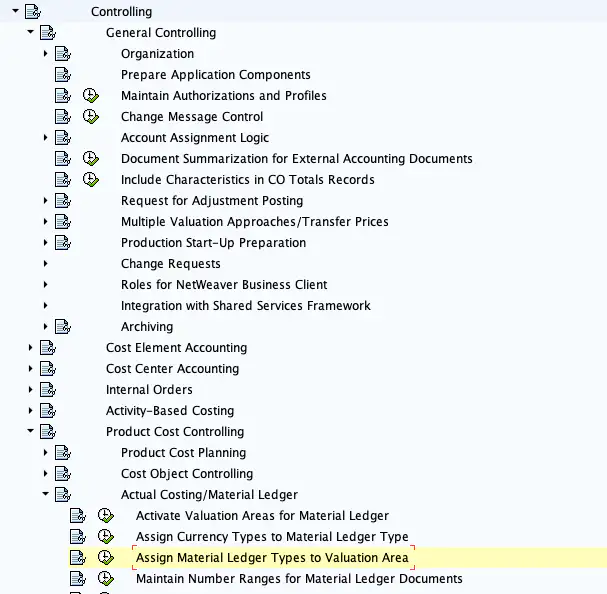This screenshot has height=594, width=607.
Task: Select 'Maintain Number Ranges for Material Ledger Documents'
Action: [x=299, y=579]
